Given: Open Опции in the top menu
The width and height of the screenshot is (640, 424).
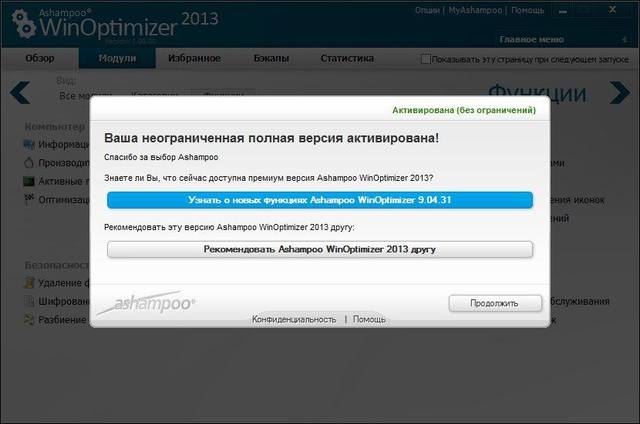Looking at the screenshot, I should [x=427, y=10].
